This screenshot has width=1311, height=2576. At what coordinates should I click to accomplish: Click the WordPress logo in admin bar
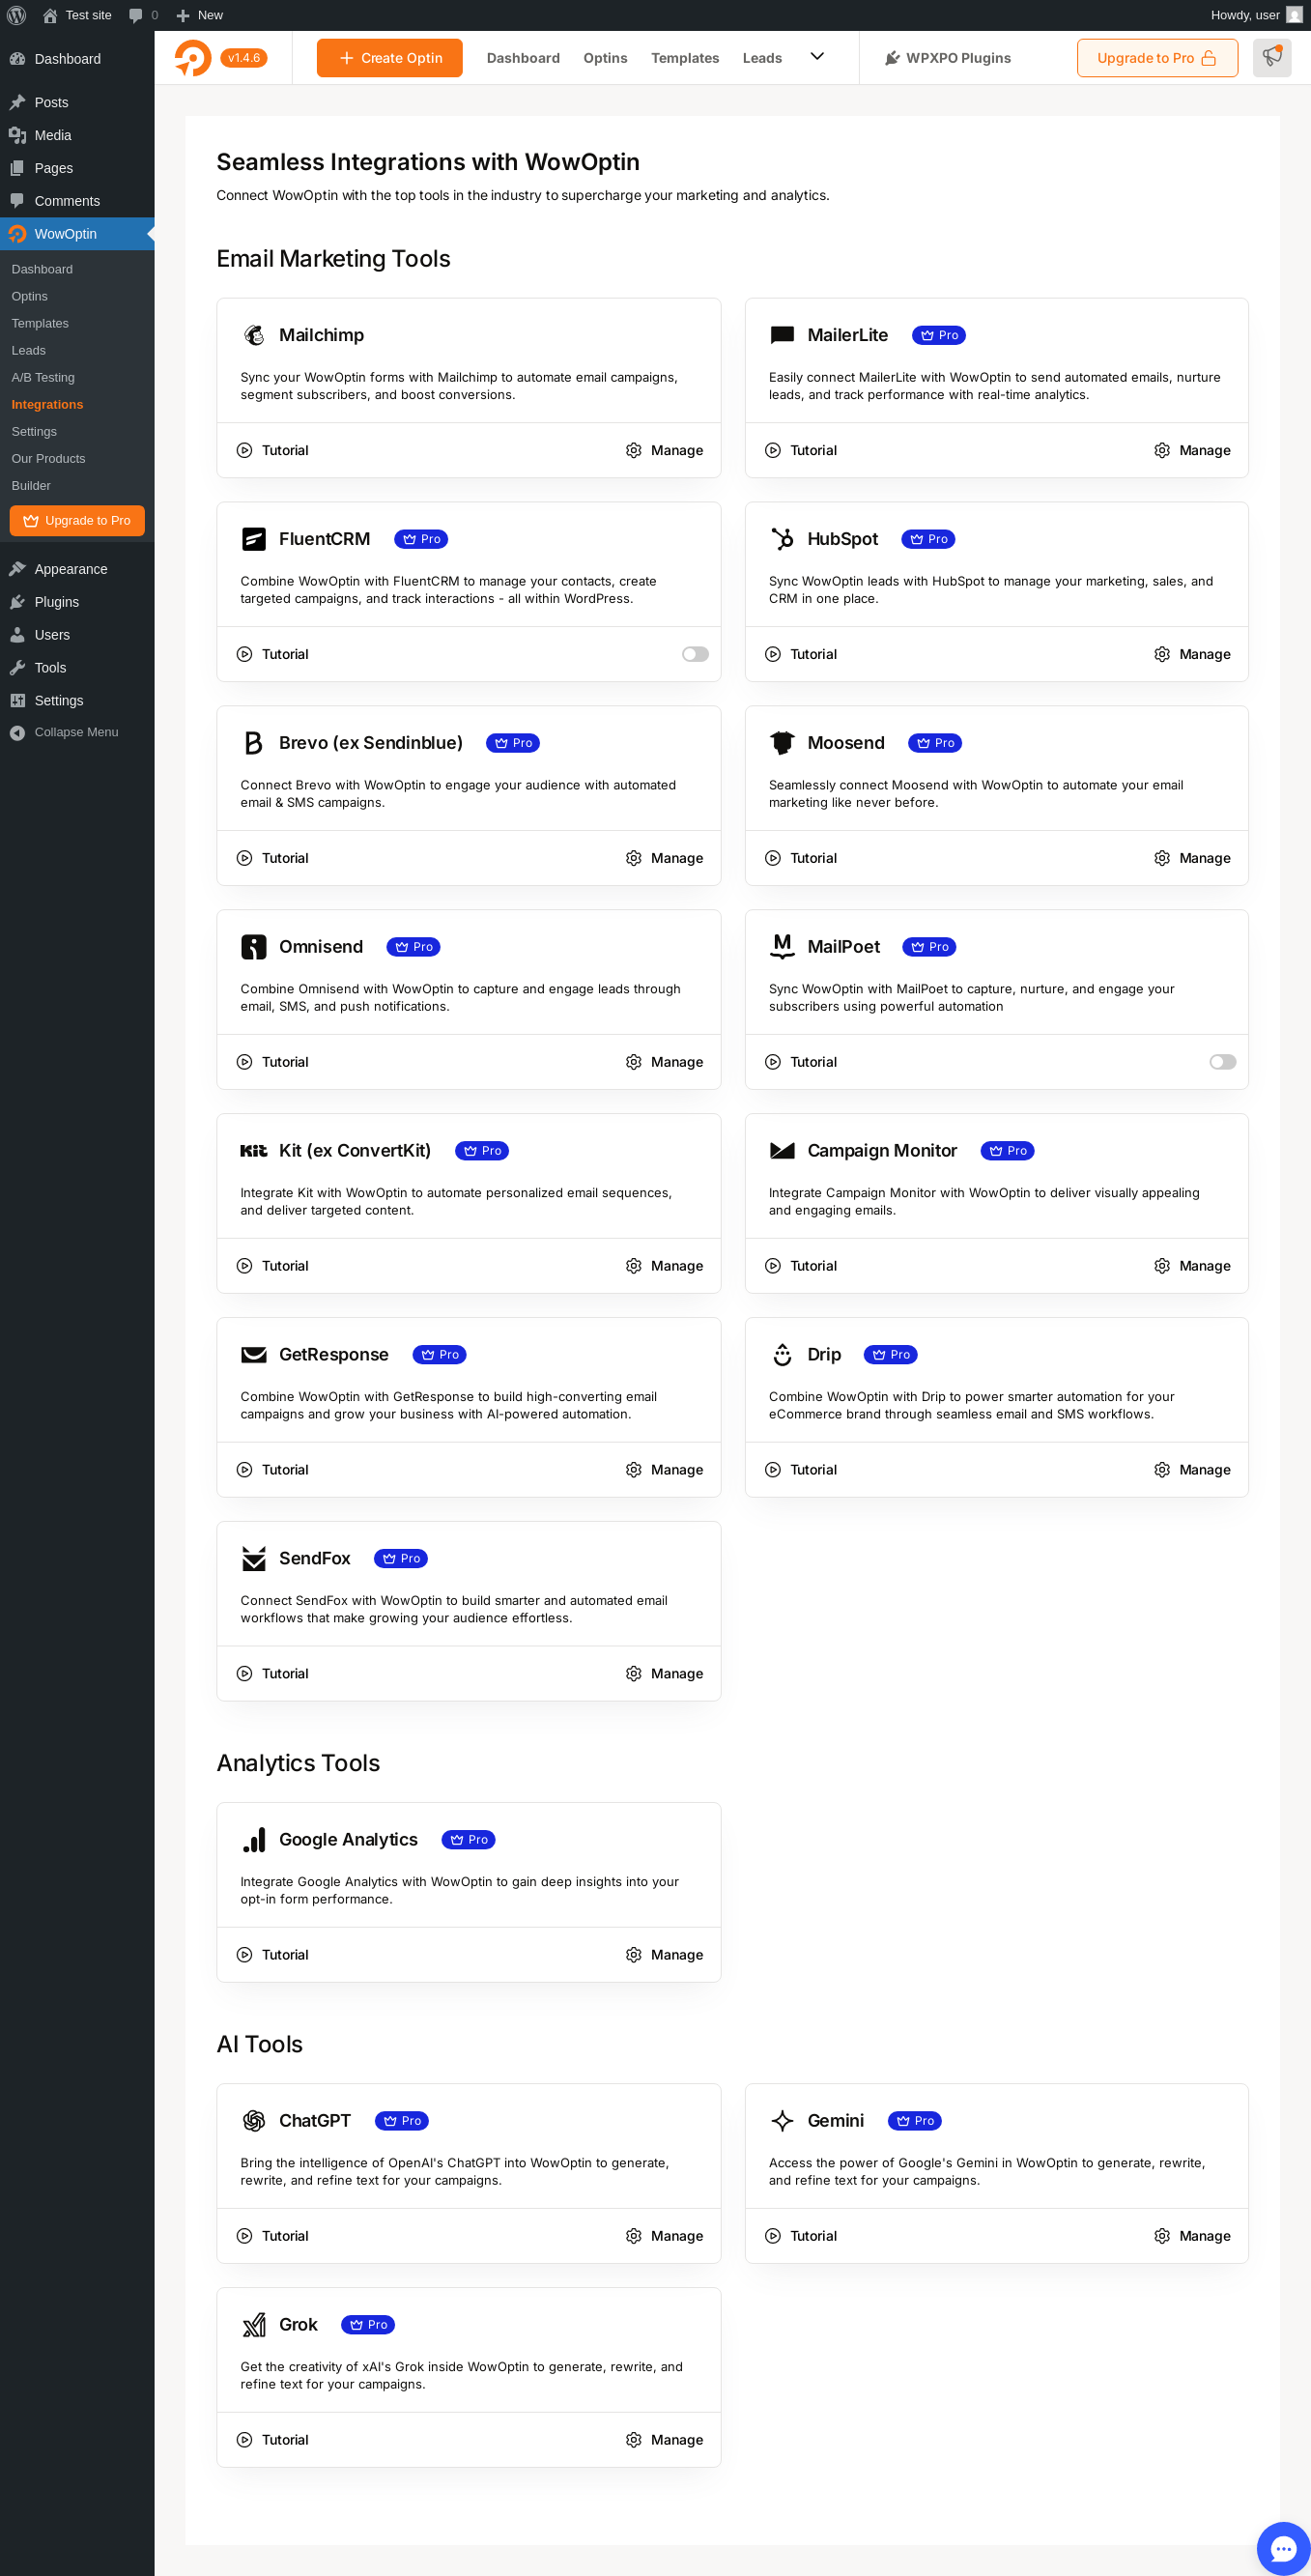point(16,15)
